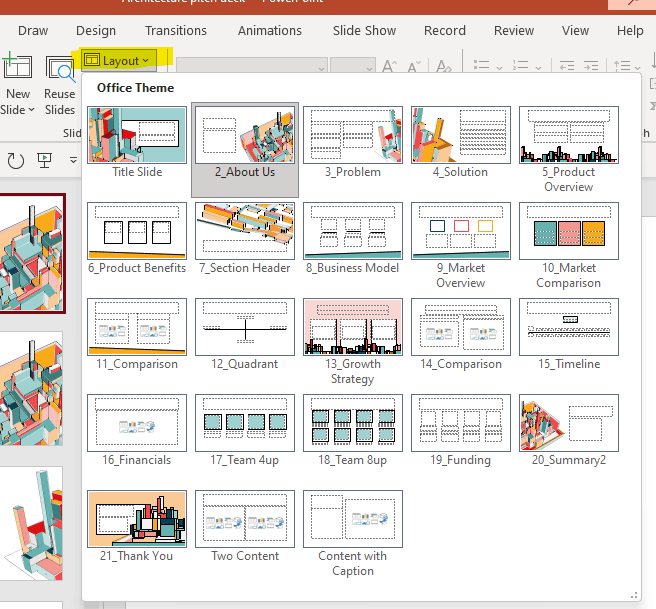The width and height of the screenshot is (656, 609).
Task: Open the View tab
Action: point(575,31)
